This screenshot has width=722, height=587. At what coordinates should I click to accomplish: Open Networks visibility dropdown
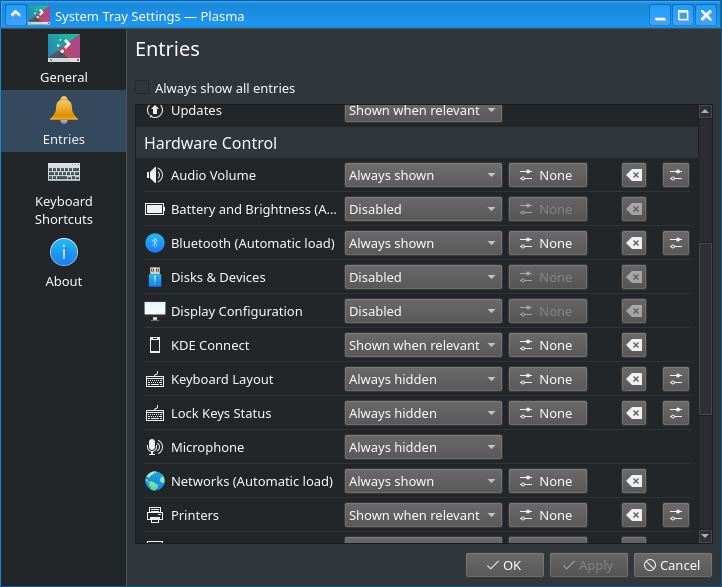[x=423, y=481]
